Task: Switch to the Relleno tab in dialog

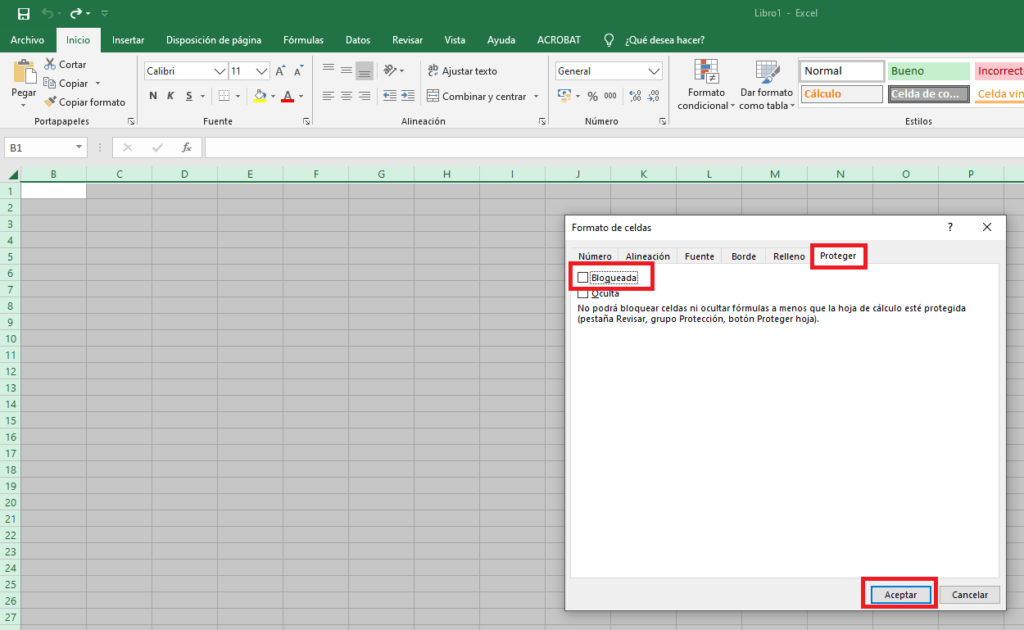Action: [788, 256]
